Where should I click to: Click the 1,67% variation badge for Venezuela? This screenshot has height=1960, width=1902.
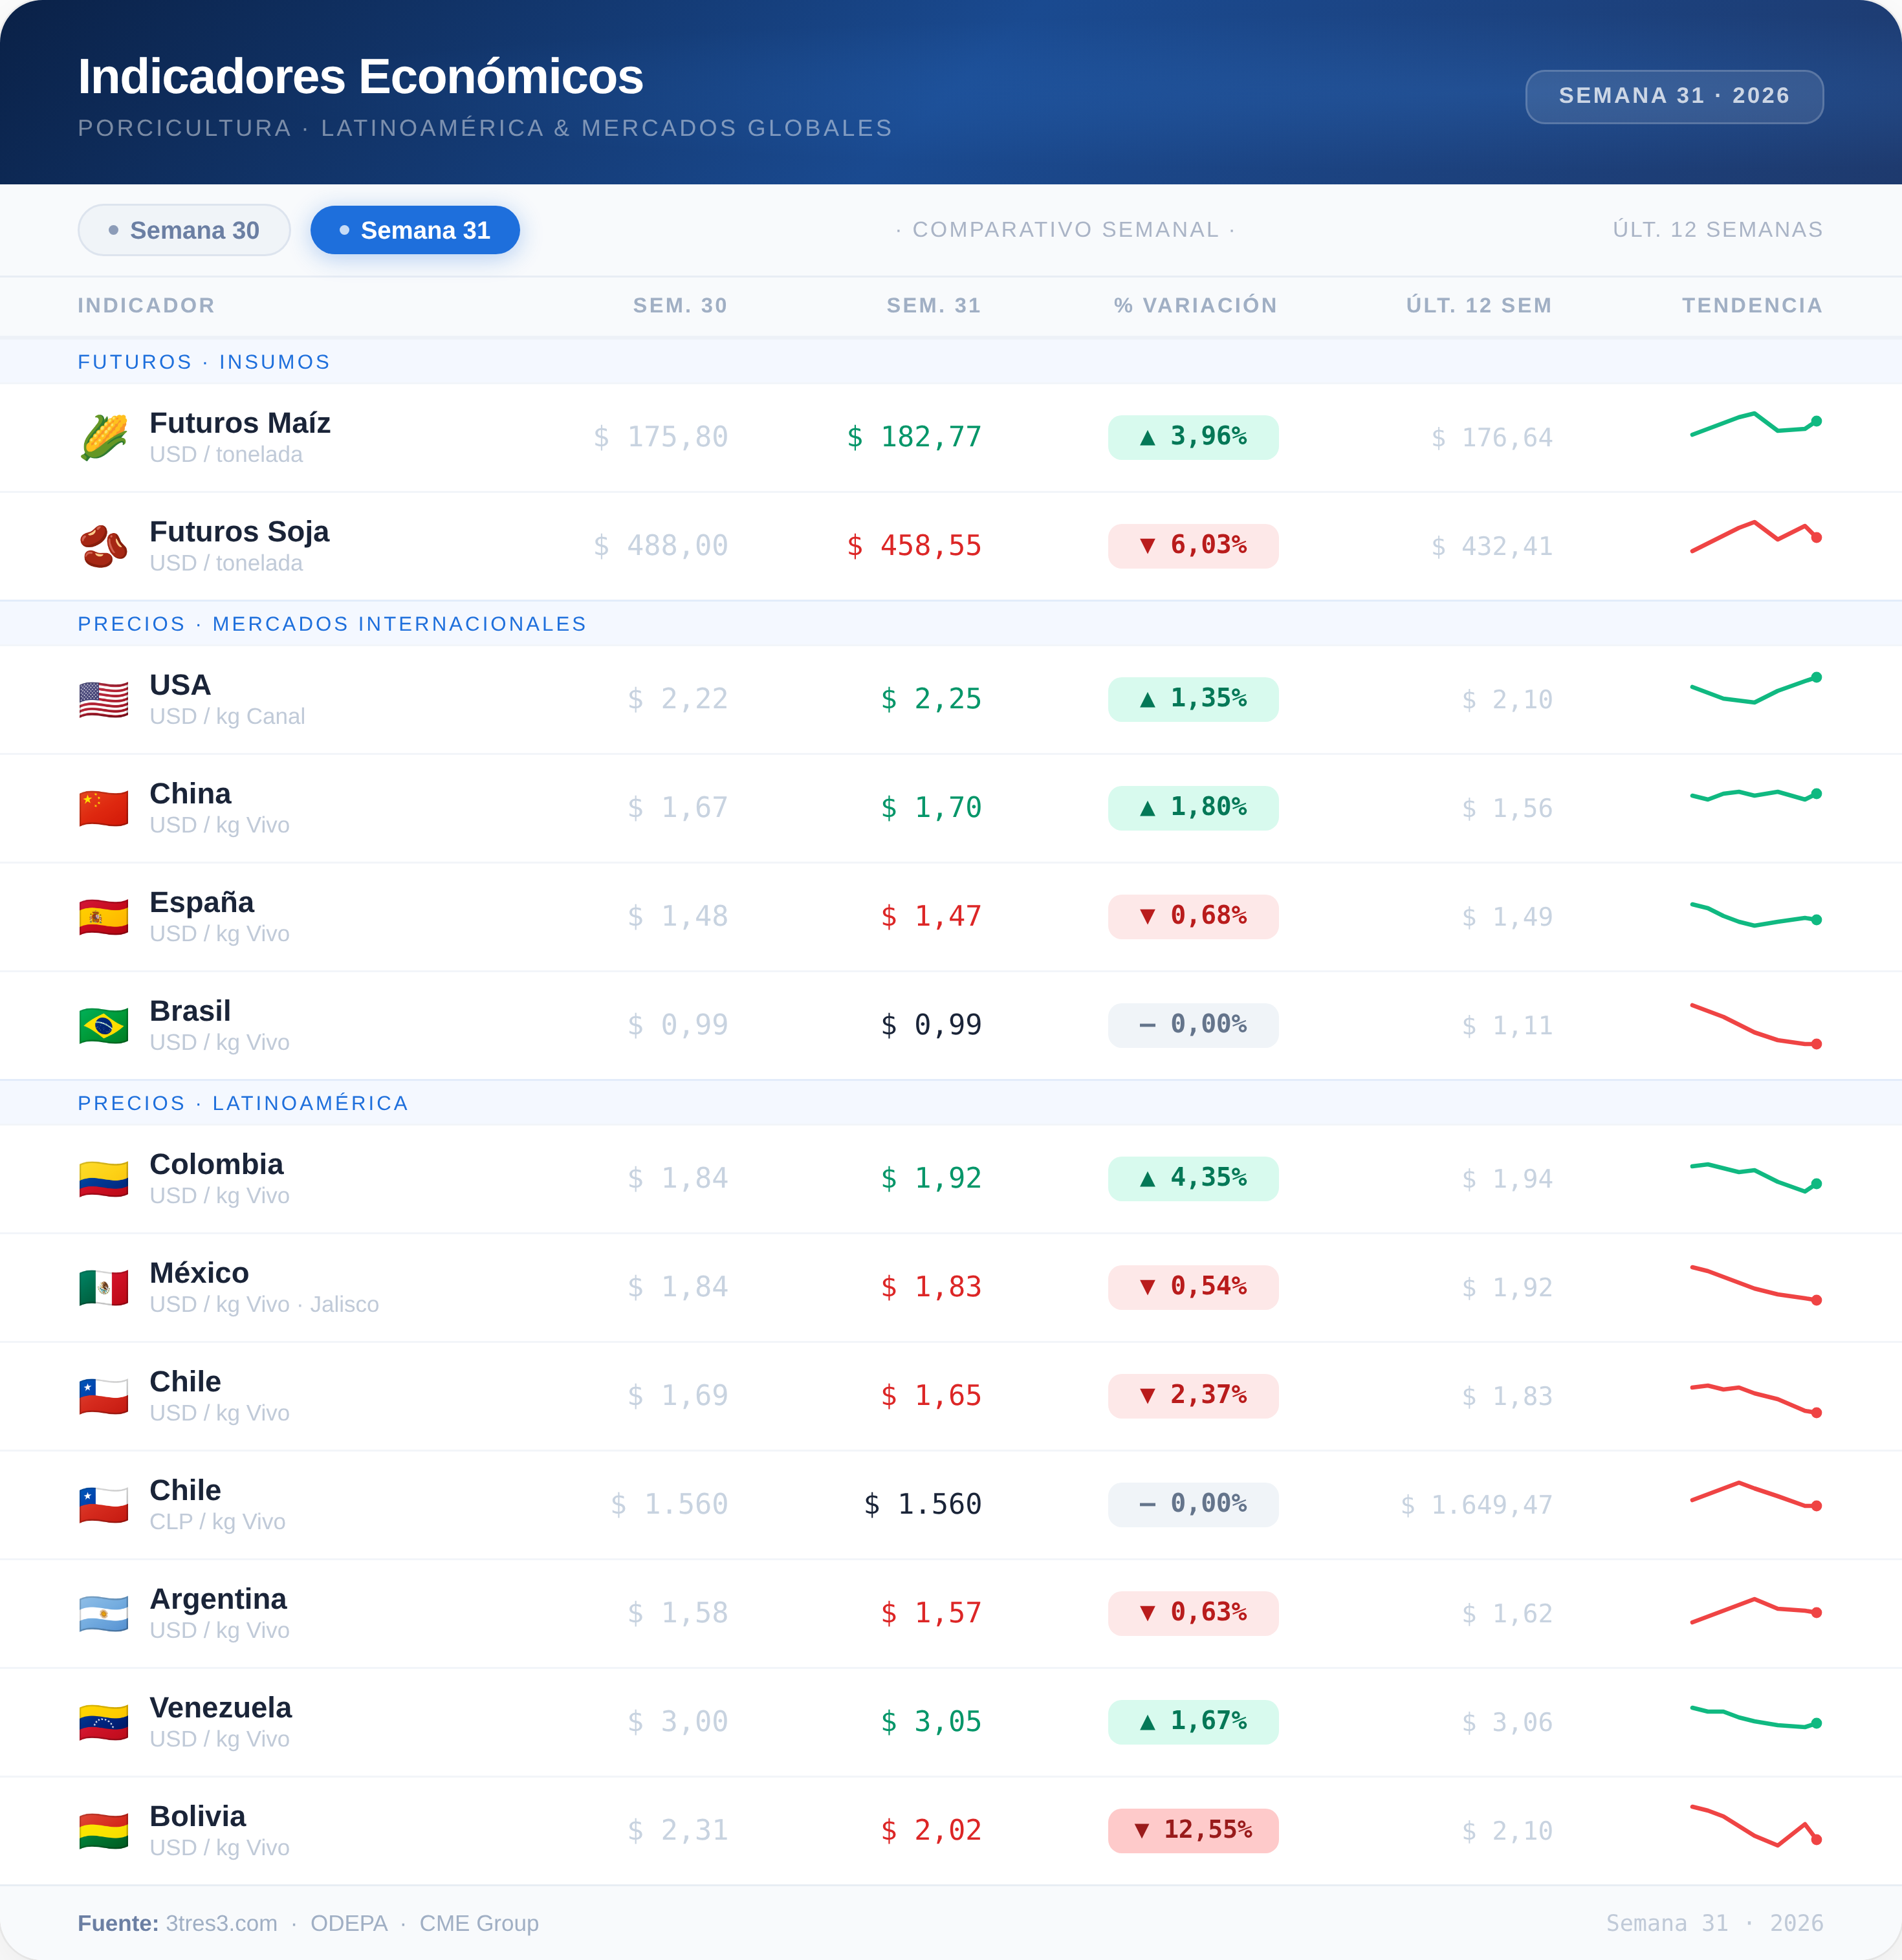click(x=1193, y=1722)
